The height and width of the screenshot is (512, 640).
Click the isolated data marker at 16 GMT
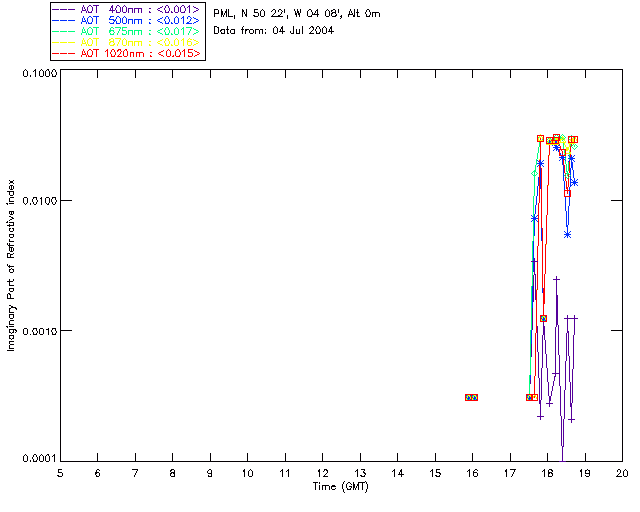pos(471,397)
